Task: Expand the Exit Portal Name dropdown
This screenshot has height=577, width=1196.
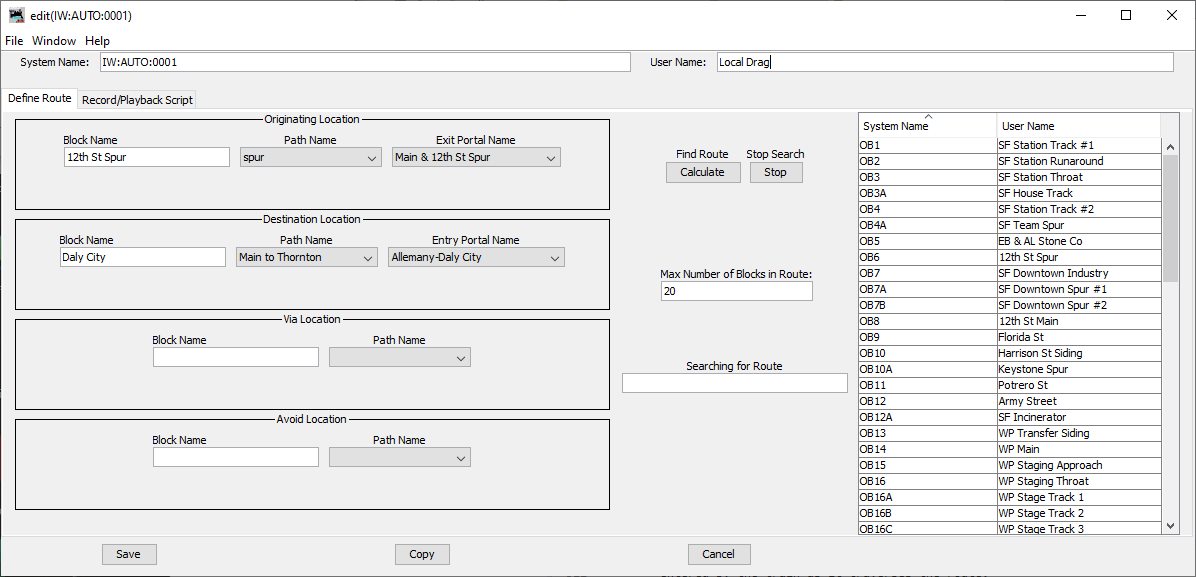Action: 476,158
